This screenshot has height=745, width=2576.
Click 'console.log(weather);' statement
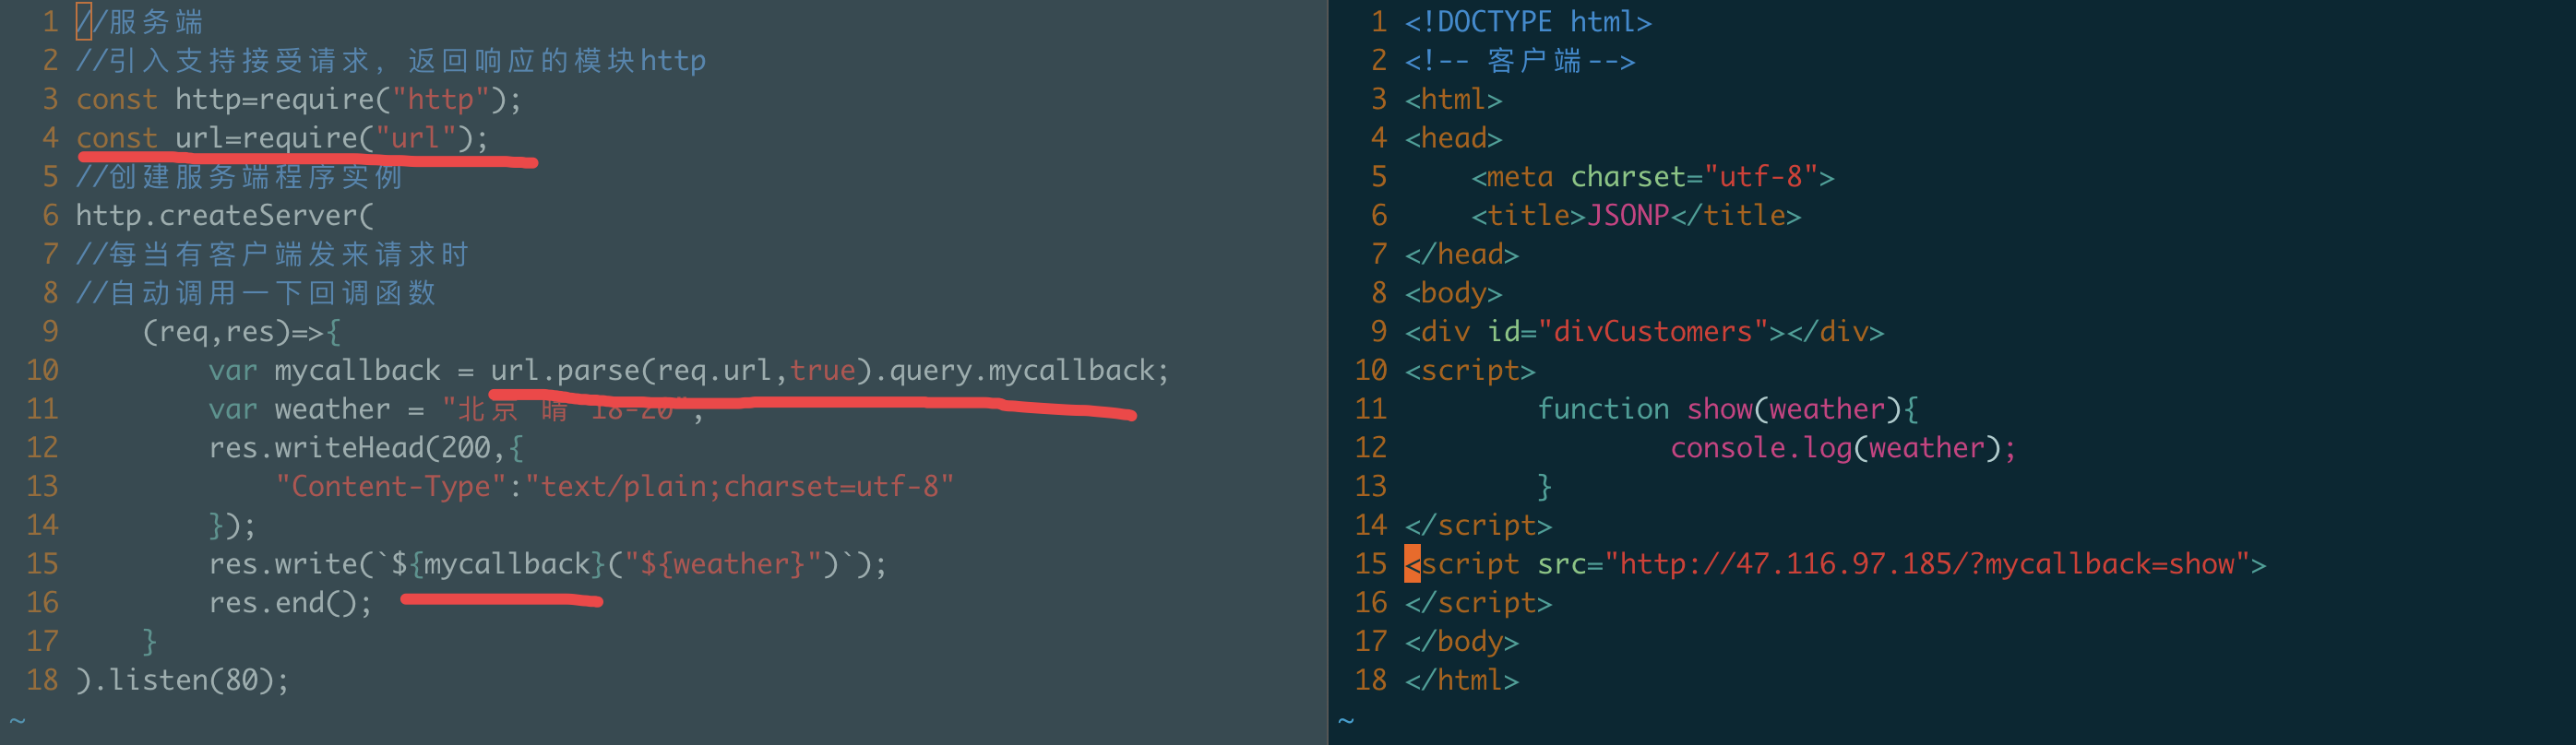pos(1843,448)
